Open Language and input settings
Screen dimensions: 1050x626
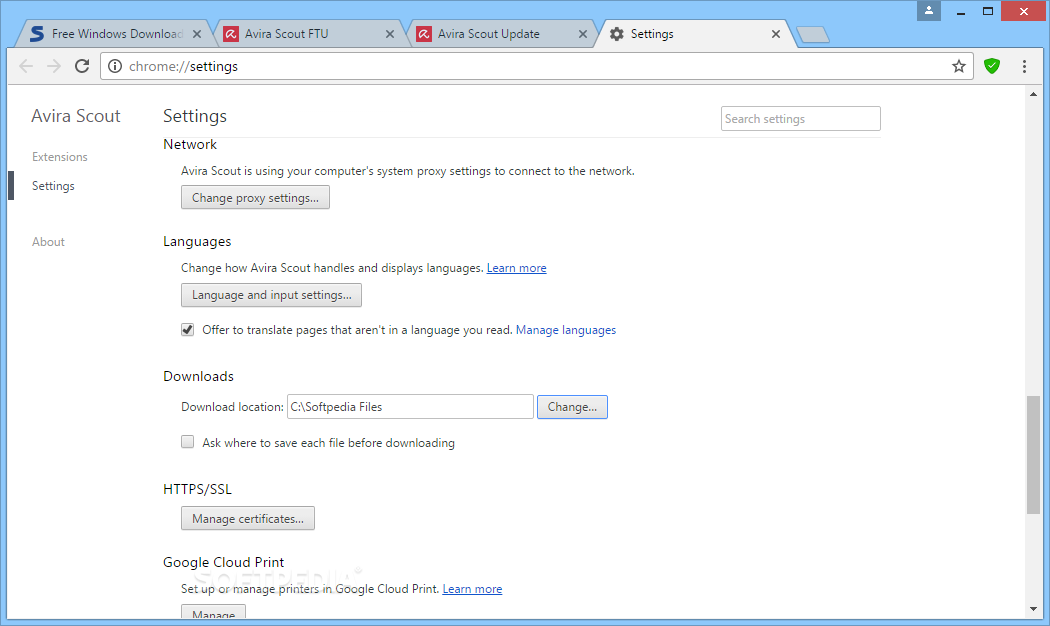pyautogui.click(x=271, y=295)
